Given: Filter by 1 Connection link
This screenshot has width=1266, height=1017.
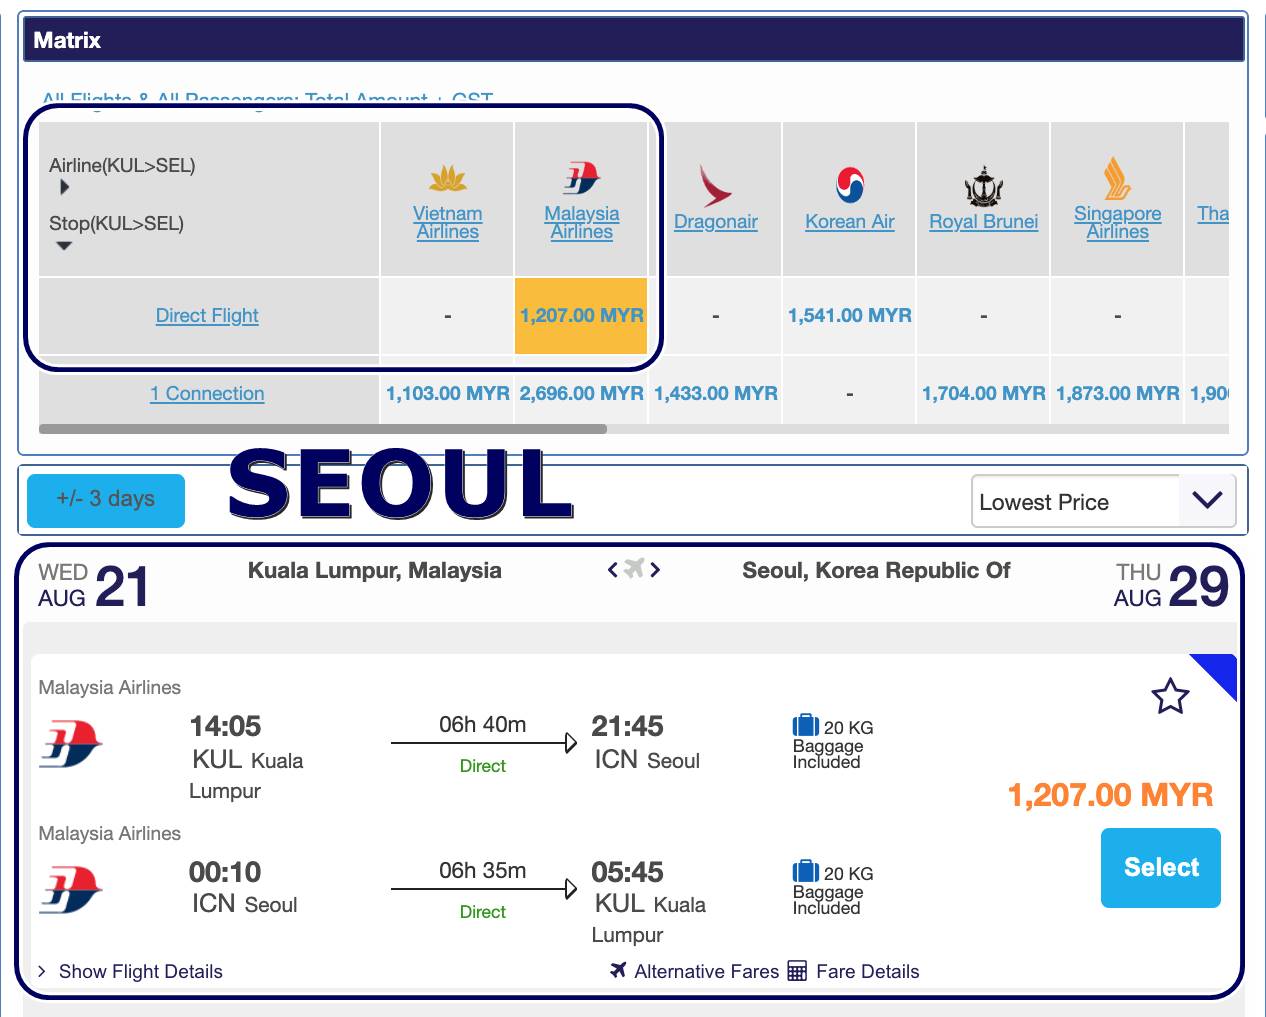Looking at the screenshot, I should (x=207, y=394).
